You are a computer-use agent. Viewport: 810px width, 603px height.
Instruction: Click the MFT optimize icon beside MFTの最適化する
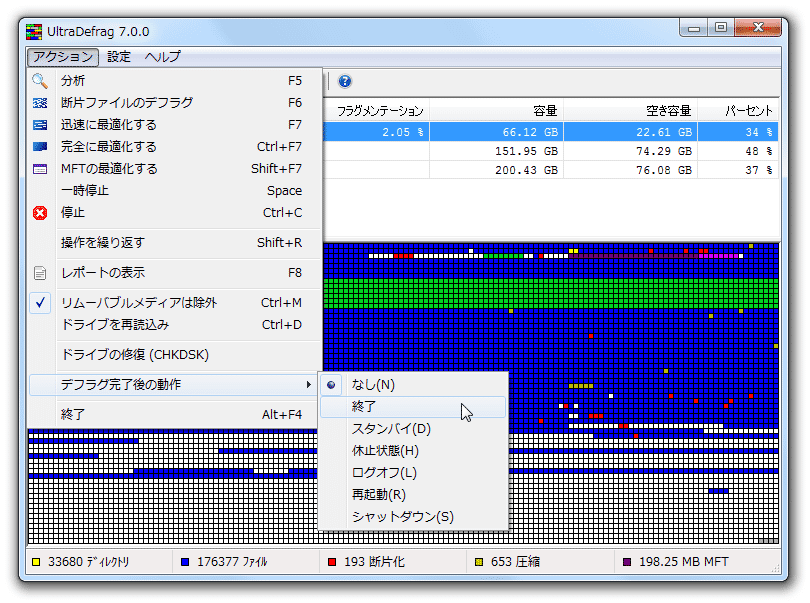point(40,169)
